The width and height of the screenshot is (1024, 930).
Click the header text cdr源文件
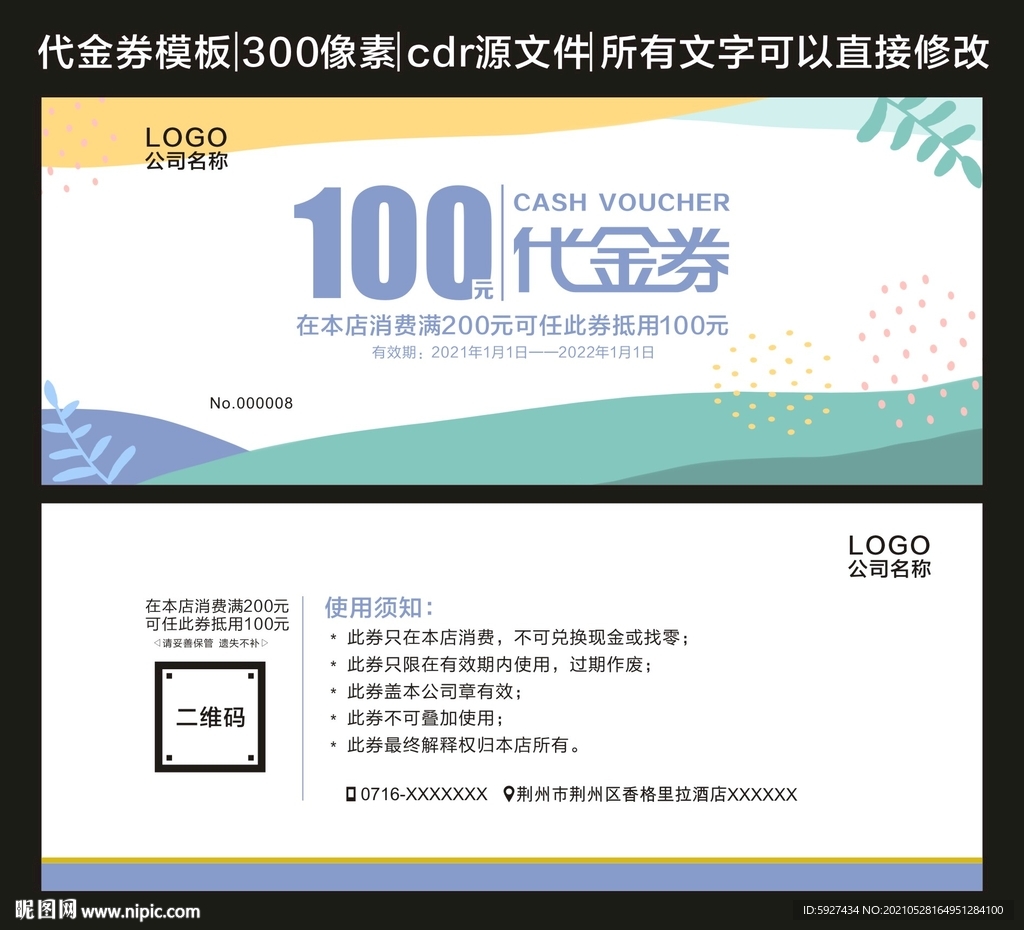pos(498,52)
